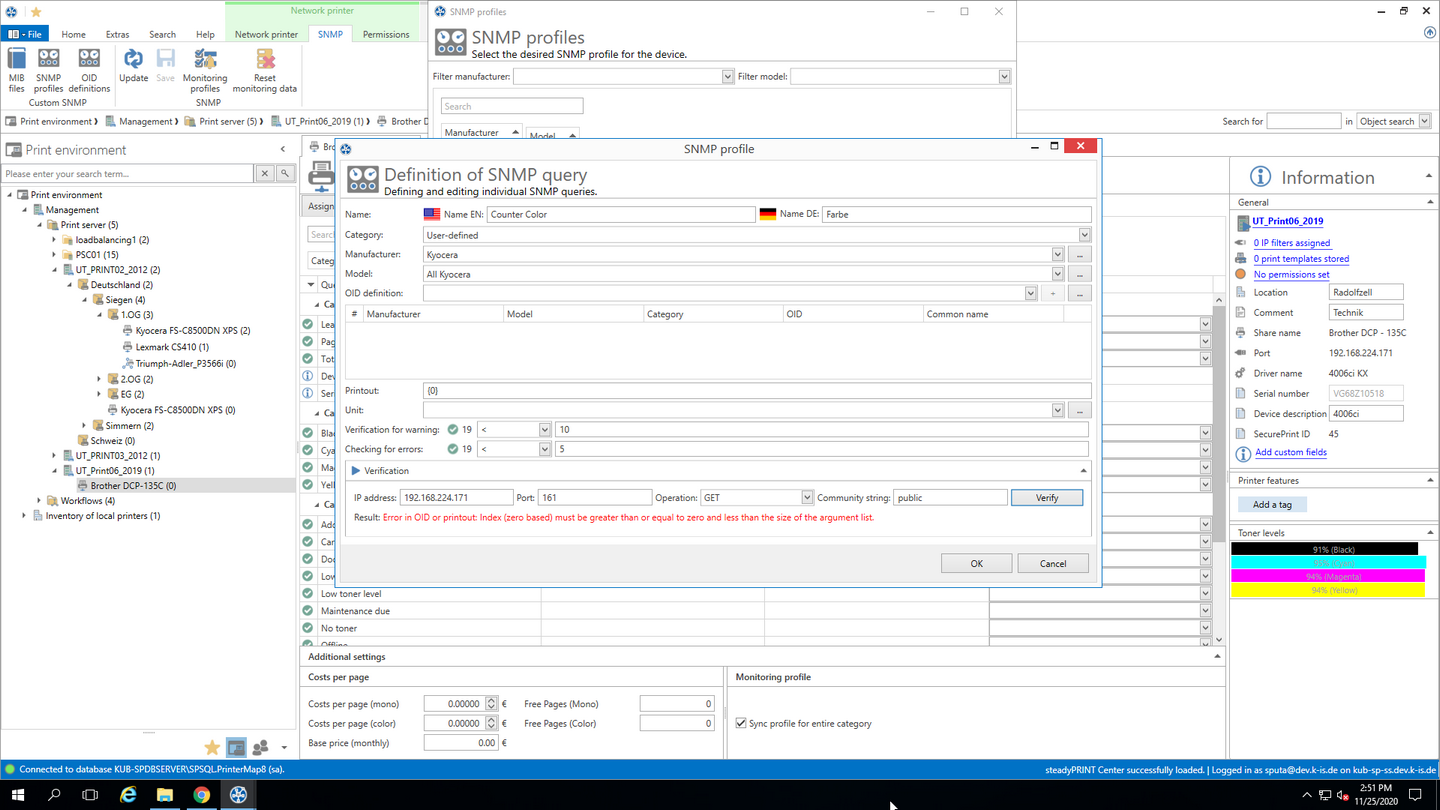Open the Manufacturer Kyocera dropdown
Viewport: 1440px width, 810px height.
coord(1057,255)
